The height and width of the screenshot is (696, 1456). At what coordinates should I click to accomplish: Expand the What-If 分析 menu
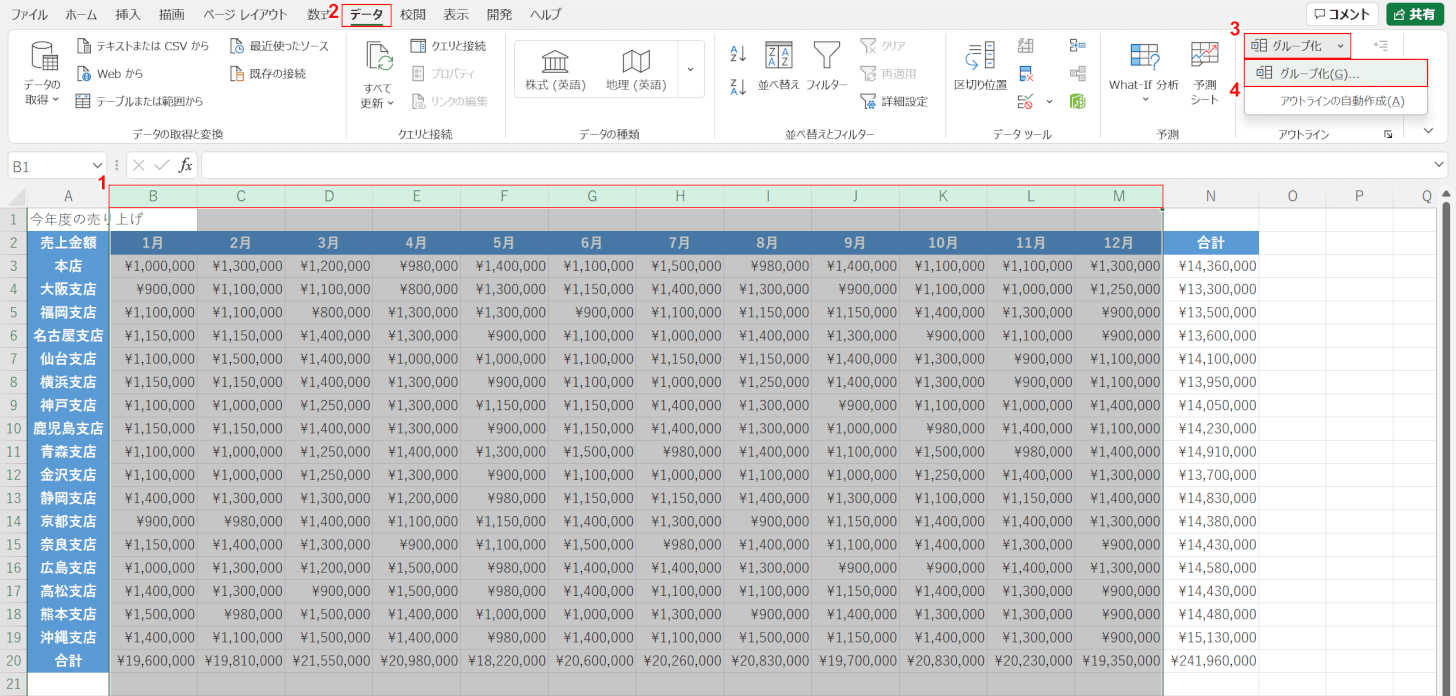(x=1143, y=72)
